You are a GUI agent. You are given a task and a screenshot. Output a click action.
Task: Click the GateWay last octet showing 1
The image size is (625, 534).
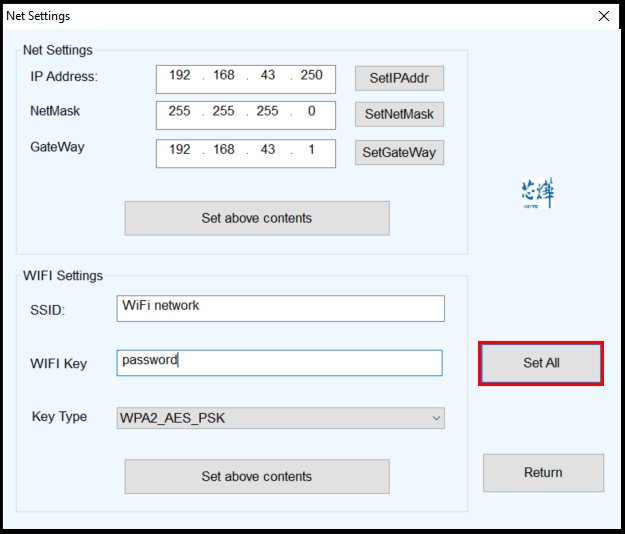[x=312, y=150]
